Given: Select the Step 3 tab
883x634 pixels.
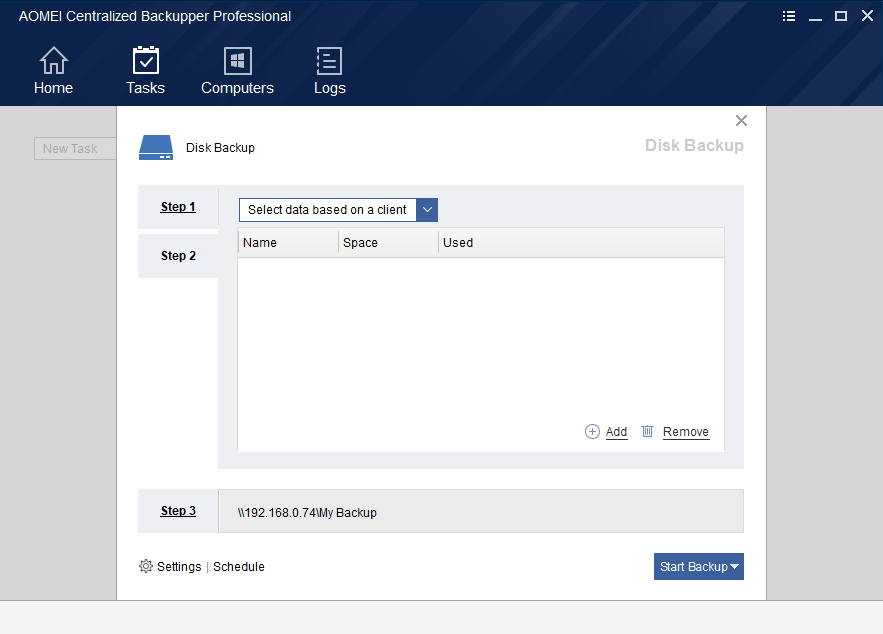Looking at the screenshot, I should [178, 511].
